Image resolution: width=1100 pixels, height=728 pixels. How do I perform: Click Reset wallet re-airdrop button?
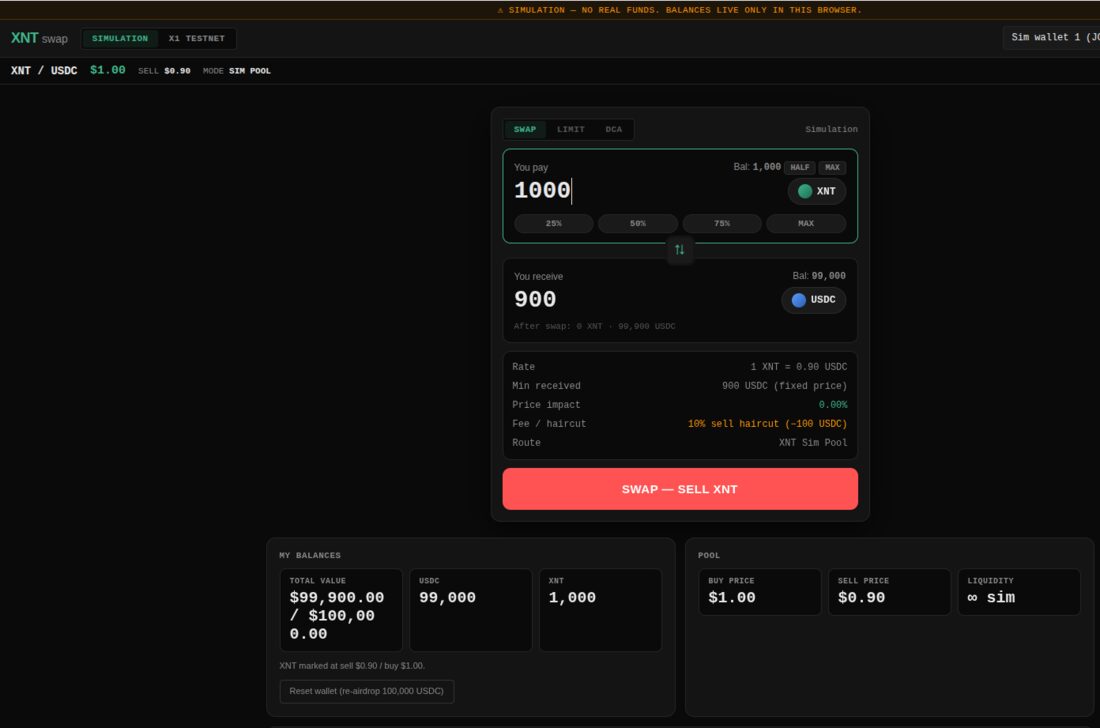tap(366, 691)
